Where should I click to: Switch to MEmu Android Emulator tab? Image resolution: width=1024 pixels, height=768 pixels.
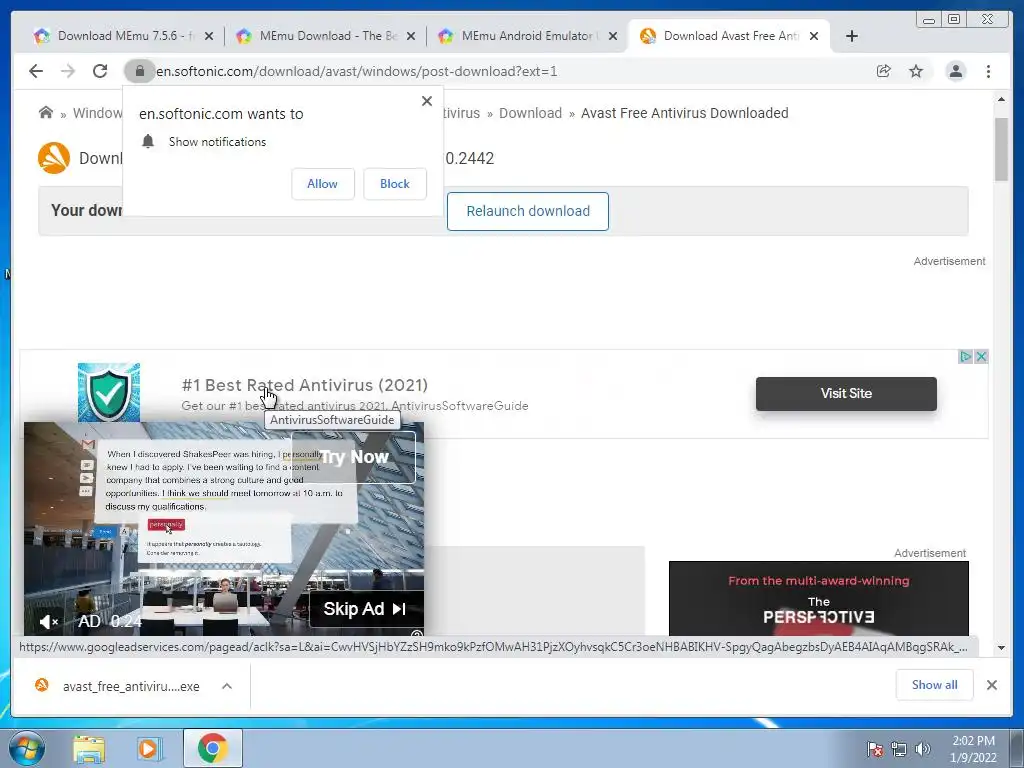(x=528, y=36)
